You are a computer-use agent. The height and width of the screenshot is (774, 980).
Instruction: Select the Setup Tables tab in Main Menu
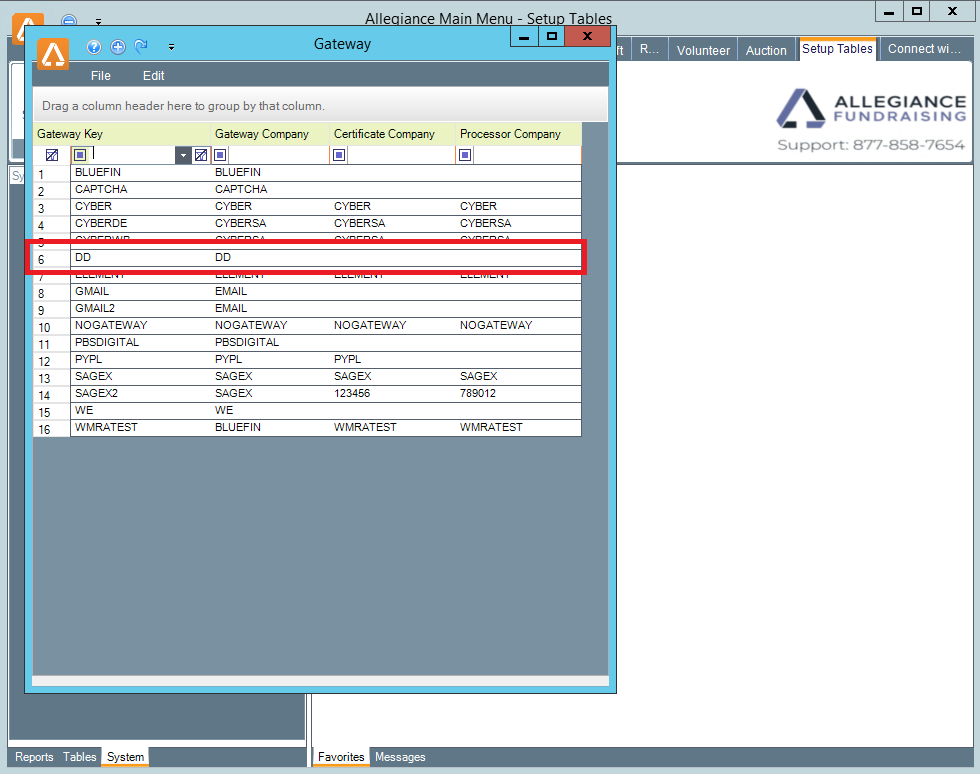tap(837, 49)
